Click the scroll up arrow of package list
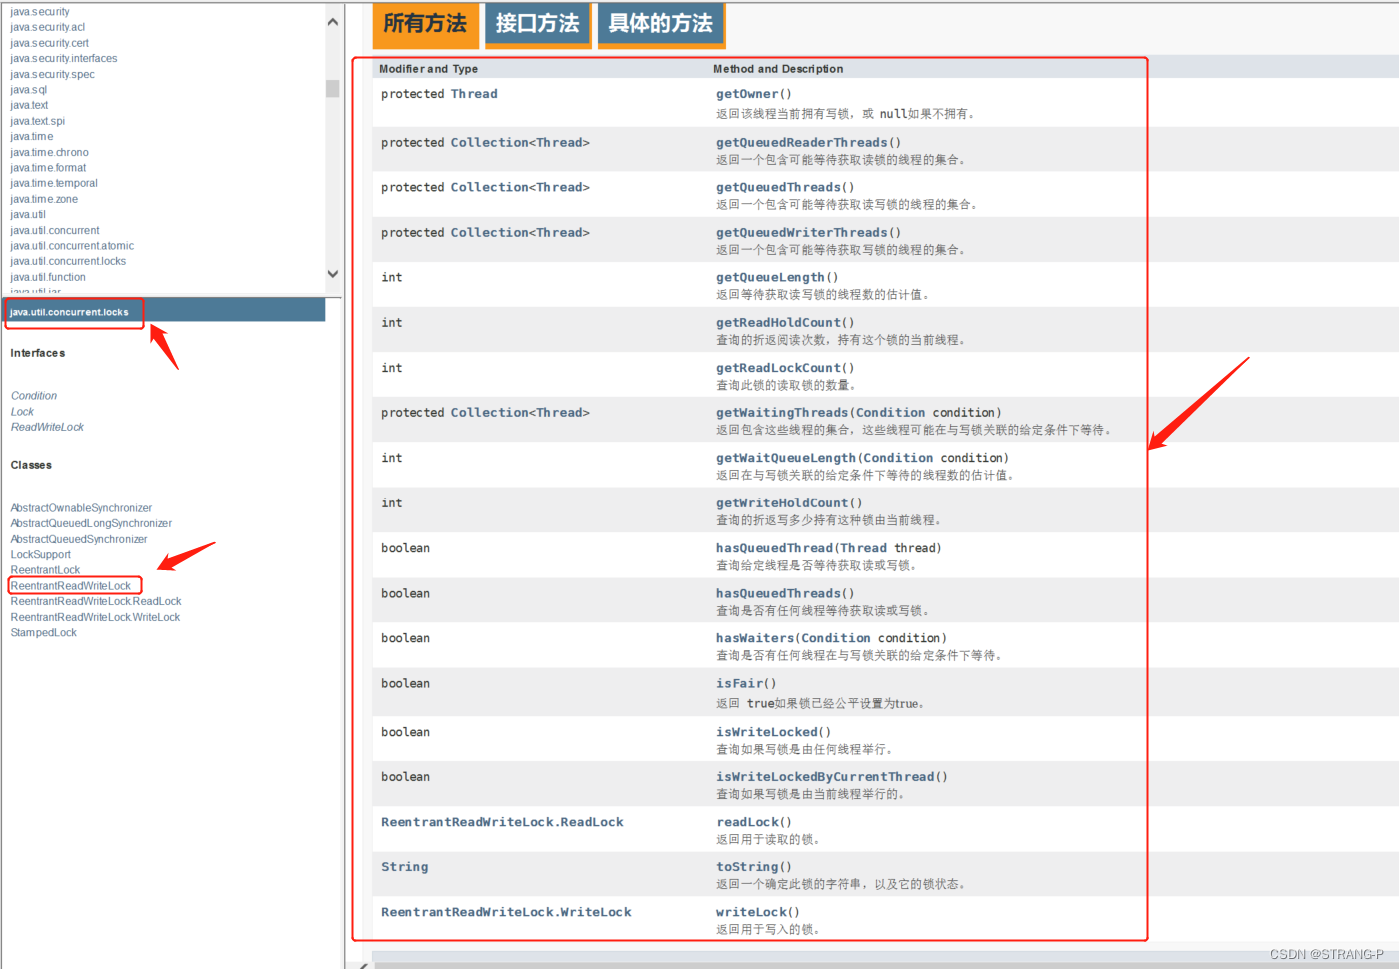Viewport: 1399px width, 969px height. coord(333,22)
